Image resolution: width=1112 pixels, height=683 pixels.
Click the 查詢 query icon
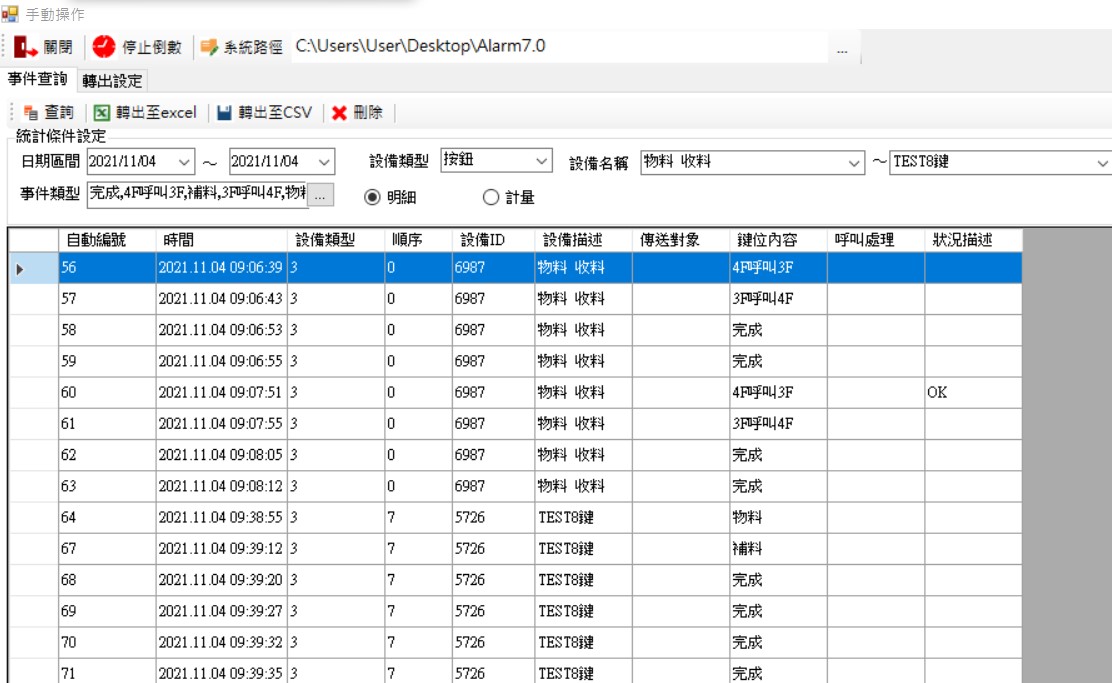click(30, 113)
